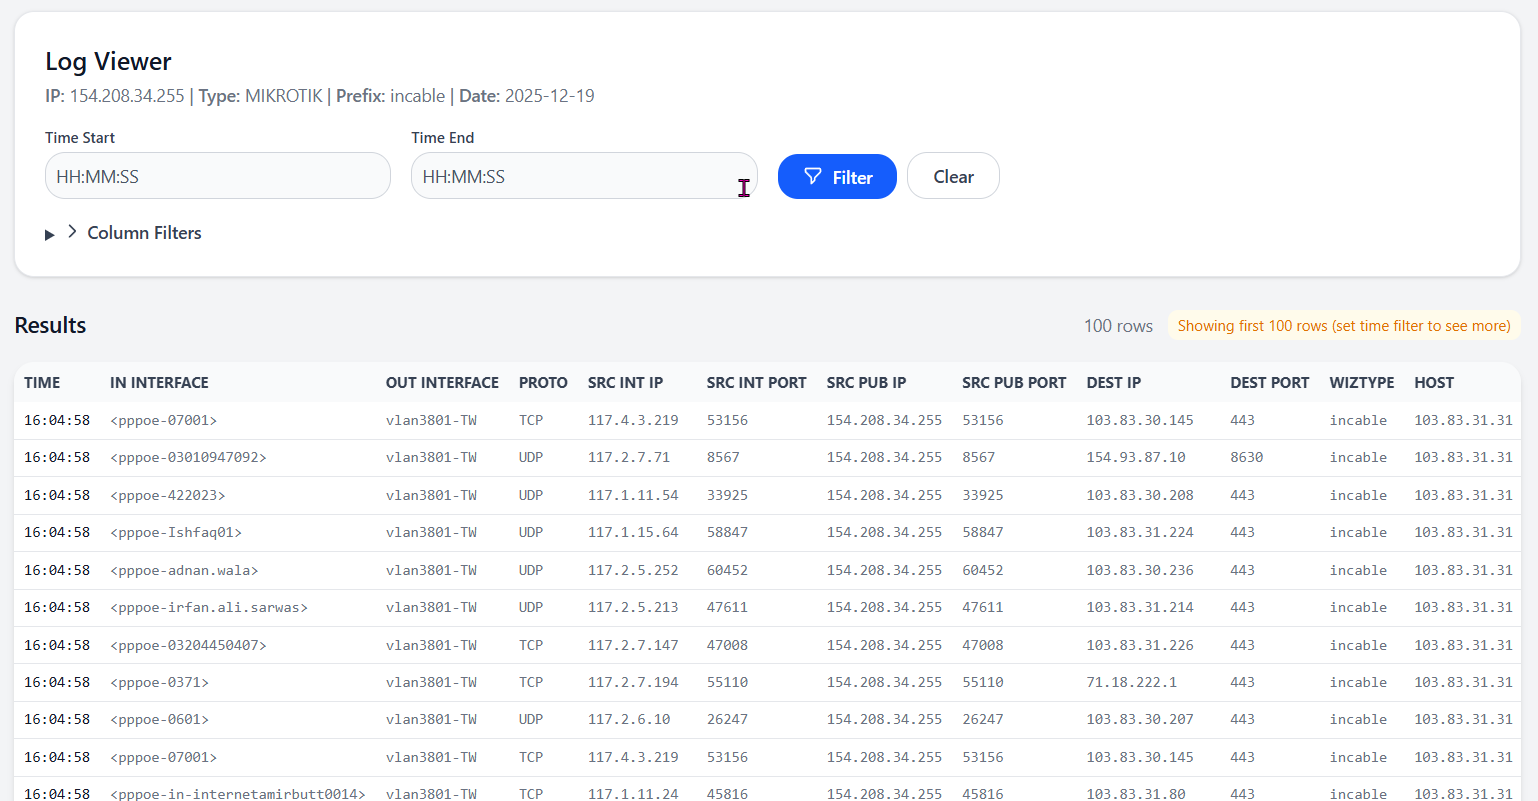Click source IP 117.2.6.10
Image resolution: width=1538 pixels, height=801 pixels.
[629, 720]
